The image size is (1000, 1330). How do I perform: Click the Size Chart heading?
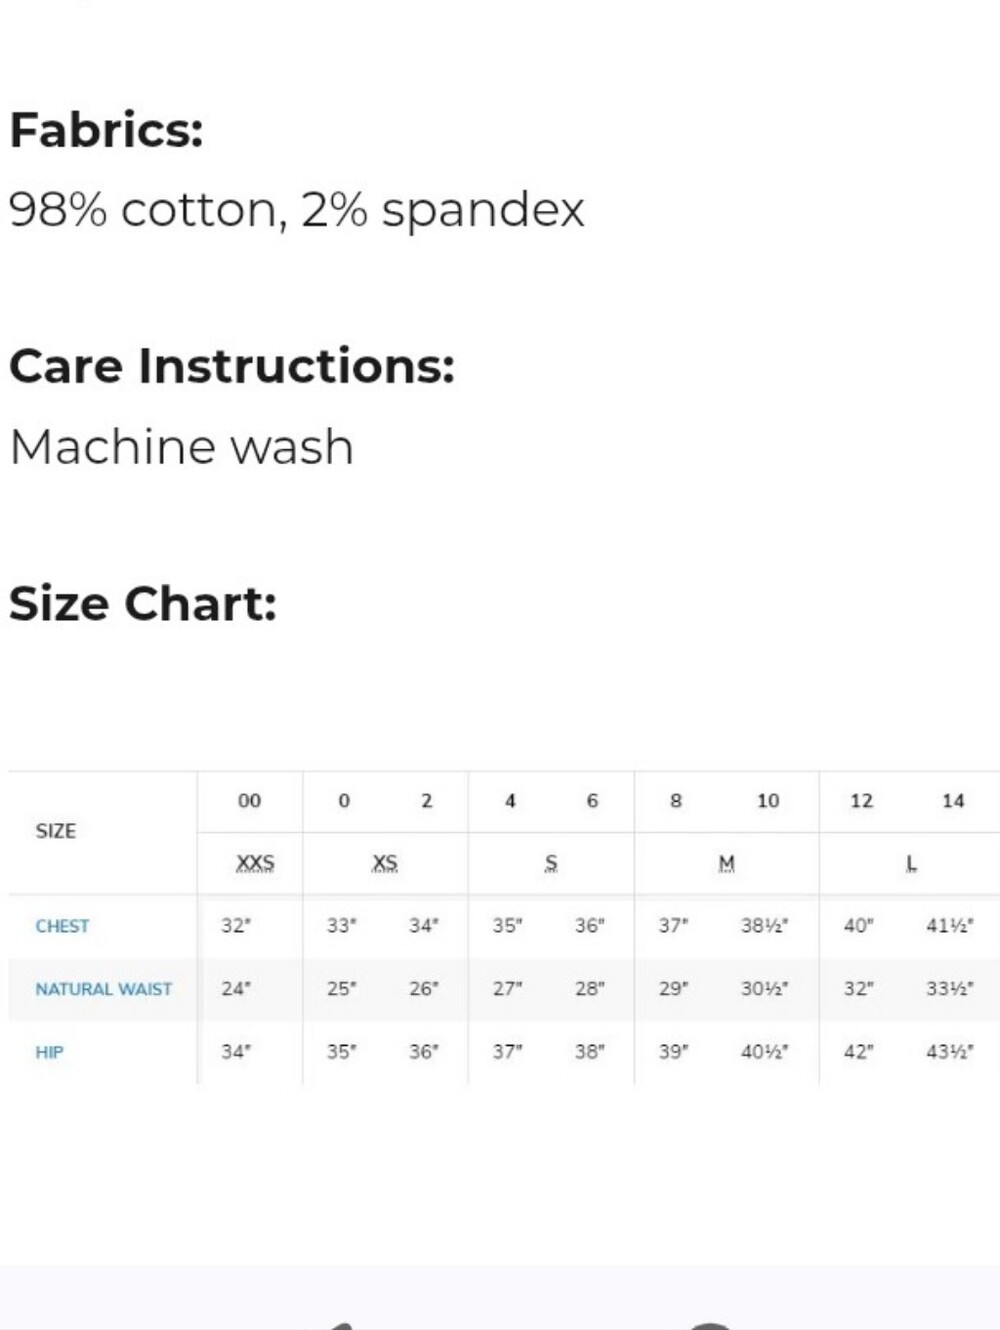pyautogui.click(x=143, y=604)
